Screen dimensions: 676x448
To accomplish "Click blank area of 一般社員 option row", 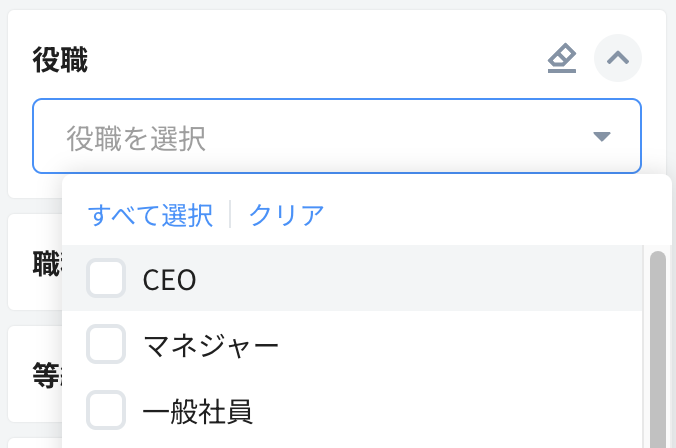I will point(450,410).
